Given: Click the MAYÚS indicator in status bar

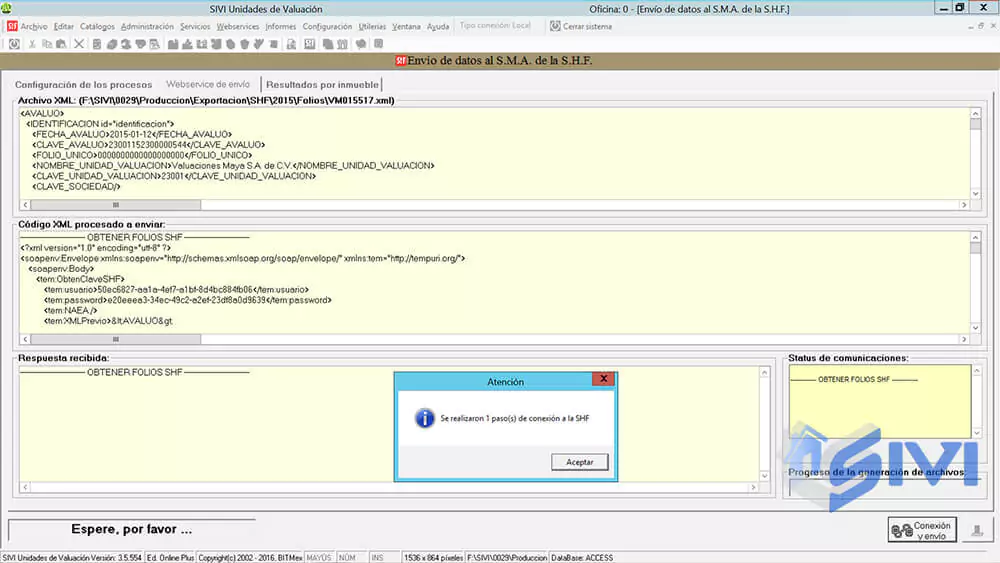Looking at the screenshot, I should point(319,558).
